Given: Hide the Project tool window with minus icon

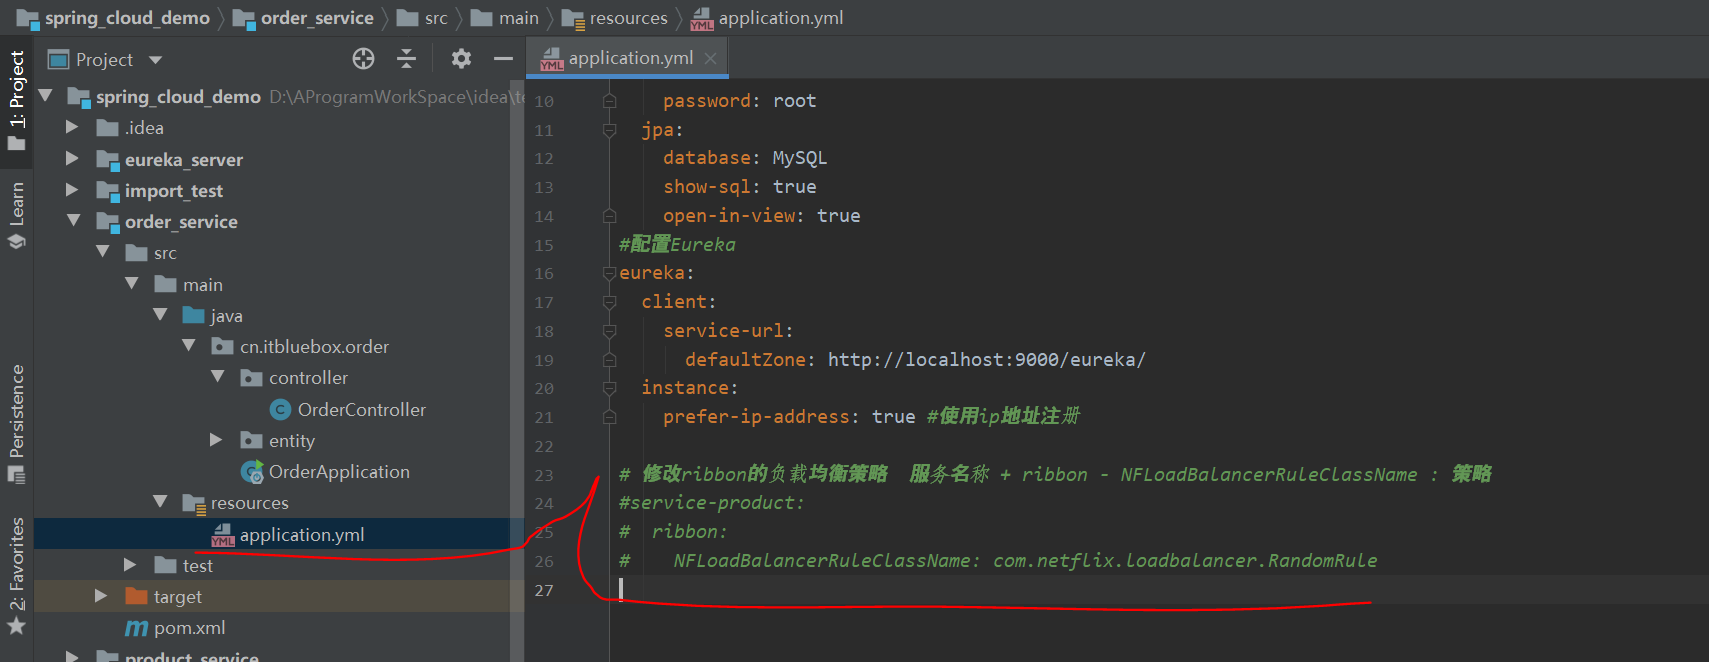Looking at the screenshot, I should [x=503, y=59].
